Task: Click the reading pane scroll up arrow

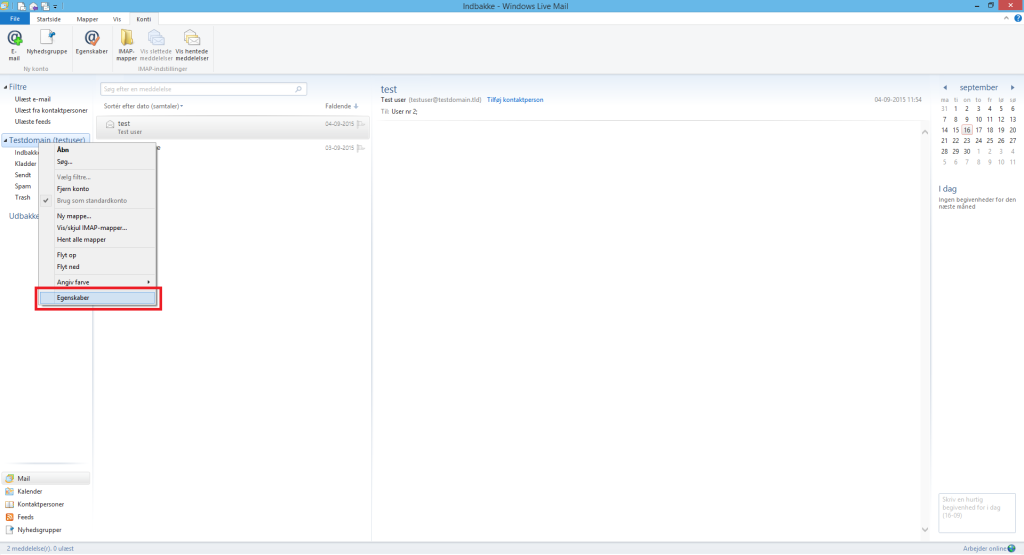Action: [x=925, y=133]
